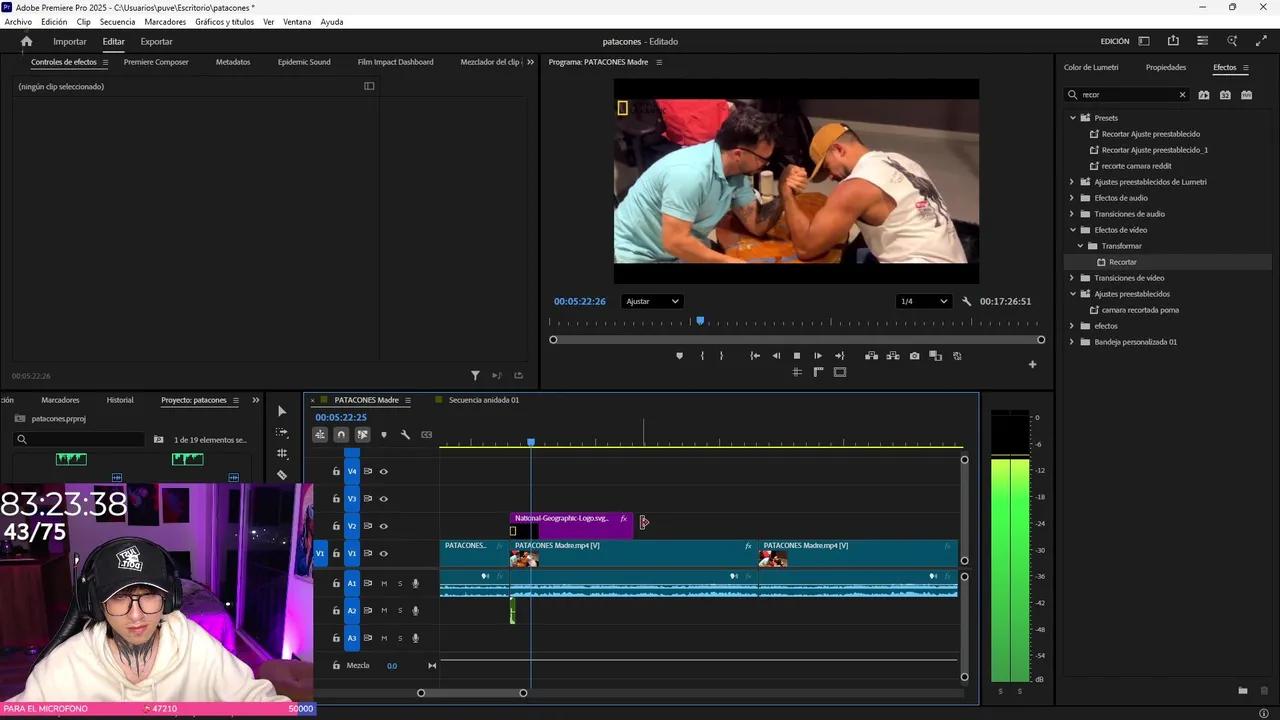Mark Out point in Program monitor

coord(721,356)
